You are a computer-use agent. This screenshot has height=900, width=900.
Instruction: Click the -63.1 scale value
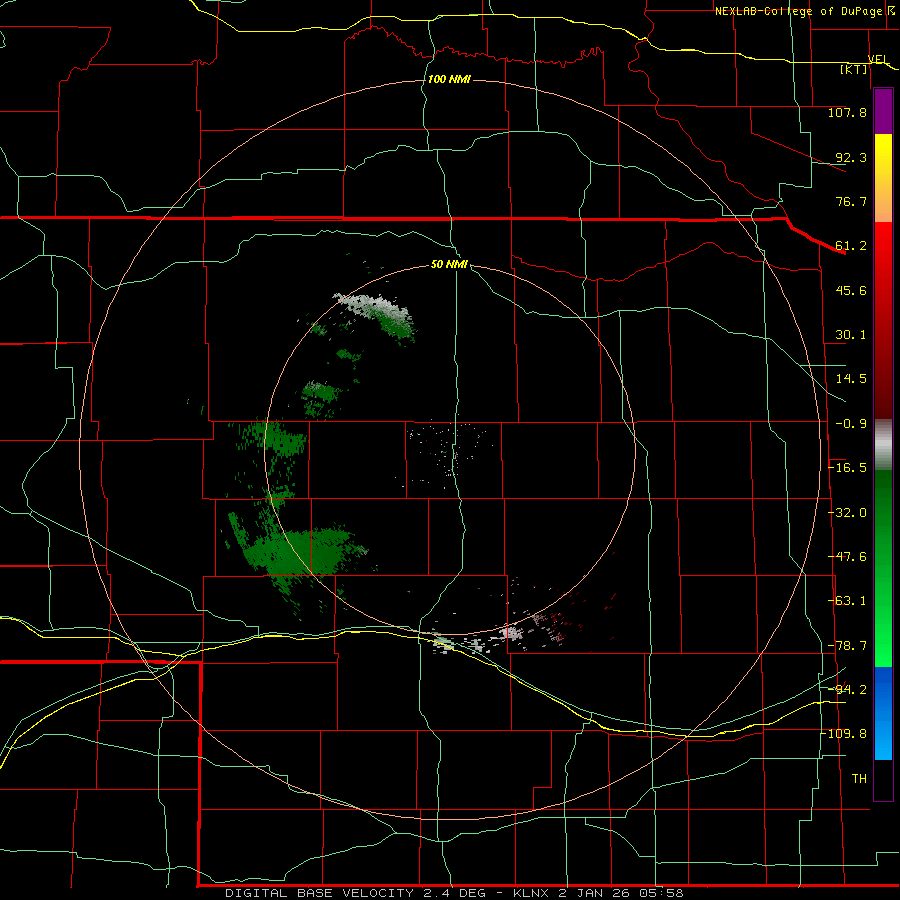click(847, 601)
